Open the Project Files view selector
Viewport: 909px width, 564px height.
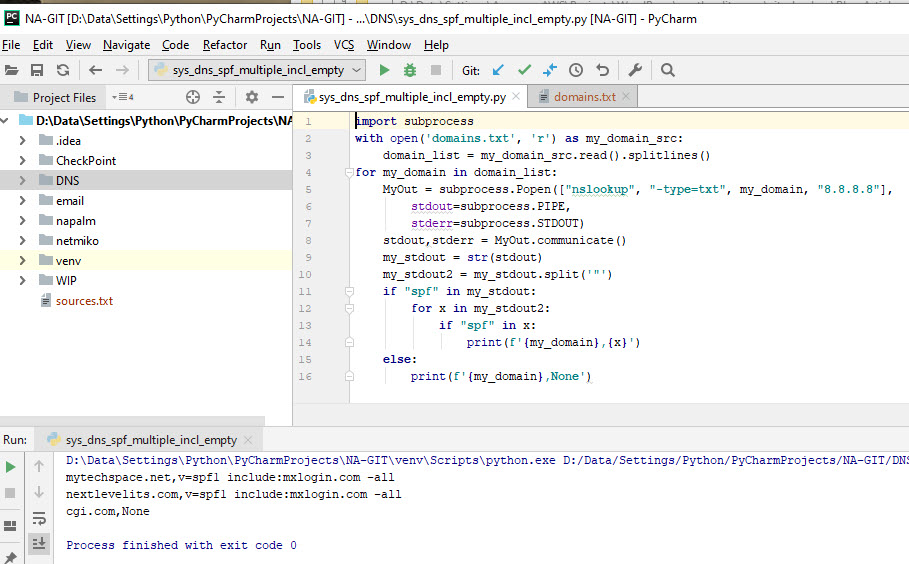123,97
